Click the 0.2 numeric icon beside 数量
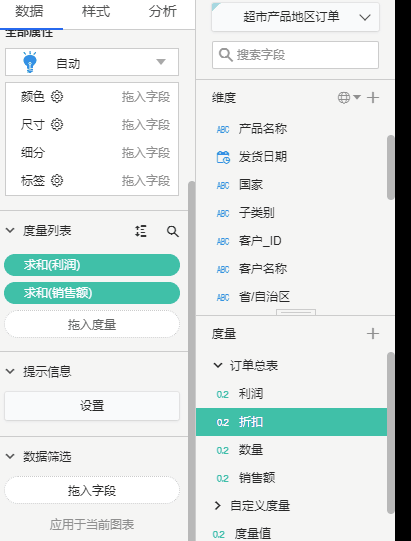411x541 pixels. (223, 451)
